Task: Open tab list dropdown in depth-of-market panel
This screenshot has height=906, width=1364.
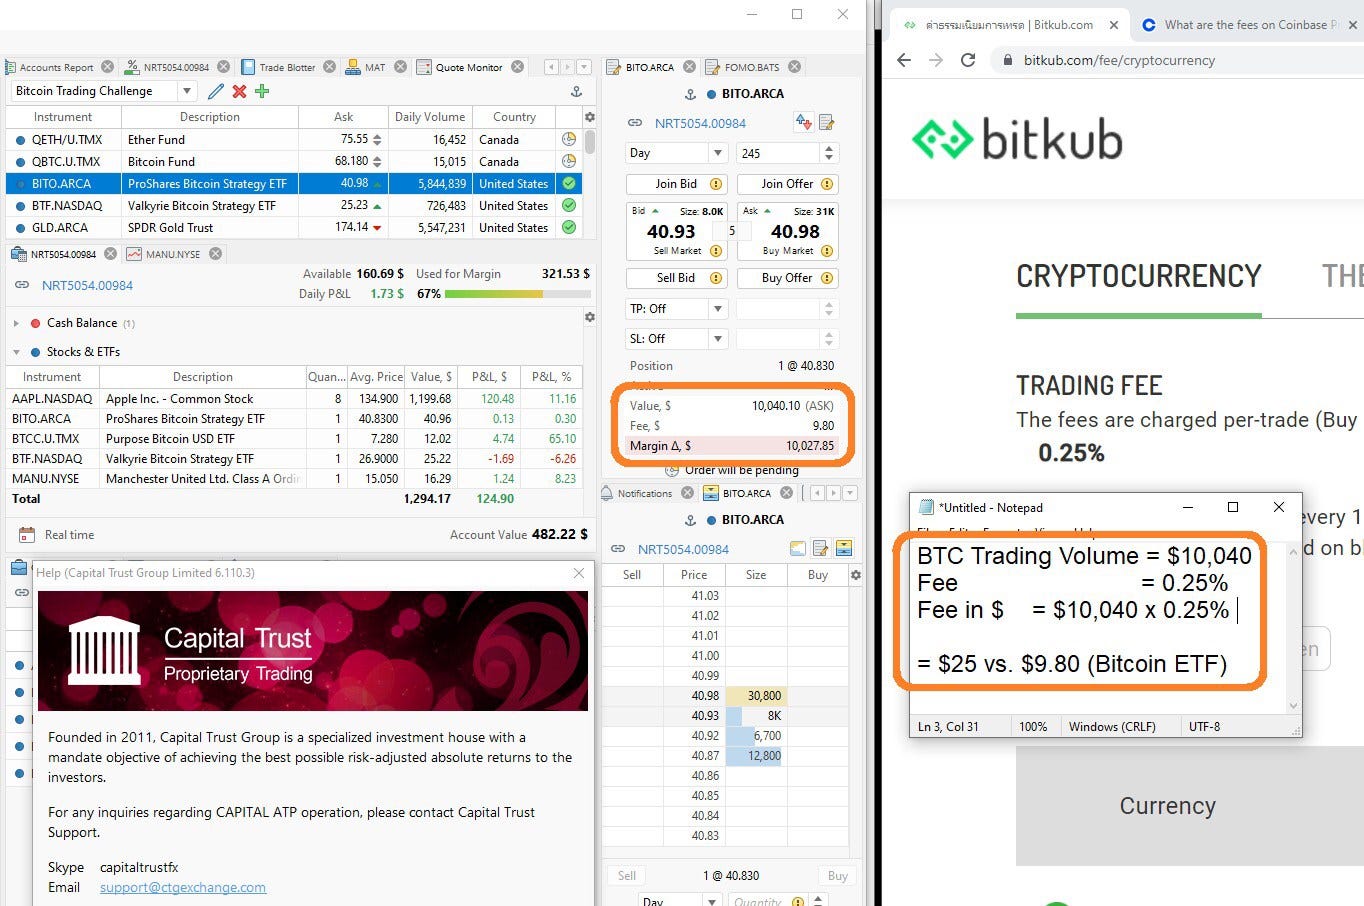Action: (850, 493)
